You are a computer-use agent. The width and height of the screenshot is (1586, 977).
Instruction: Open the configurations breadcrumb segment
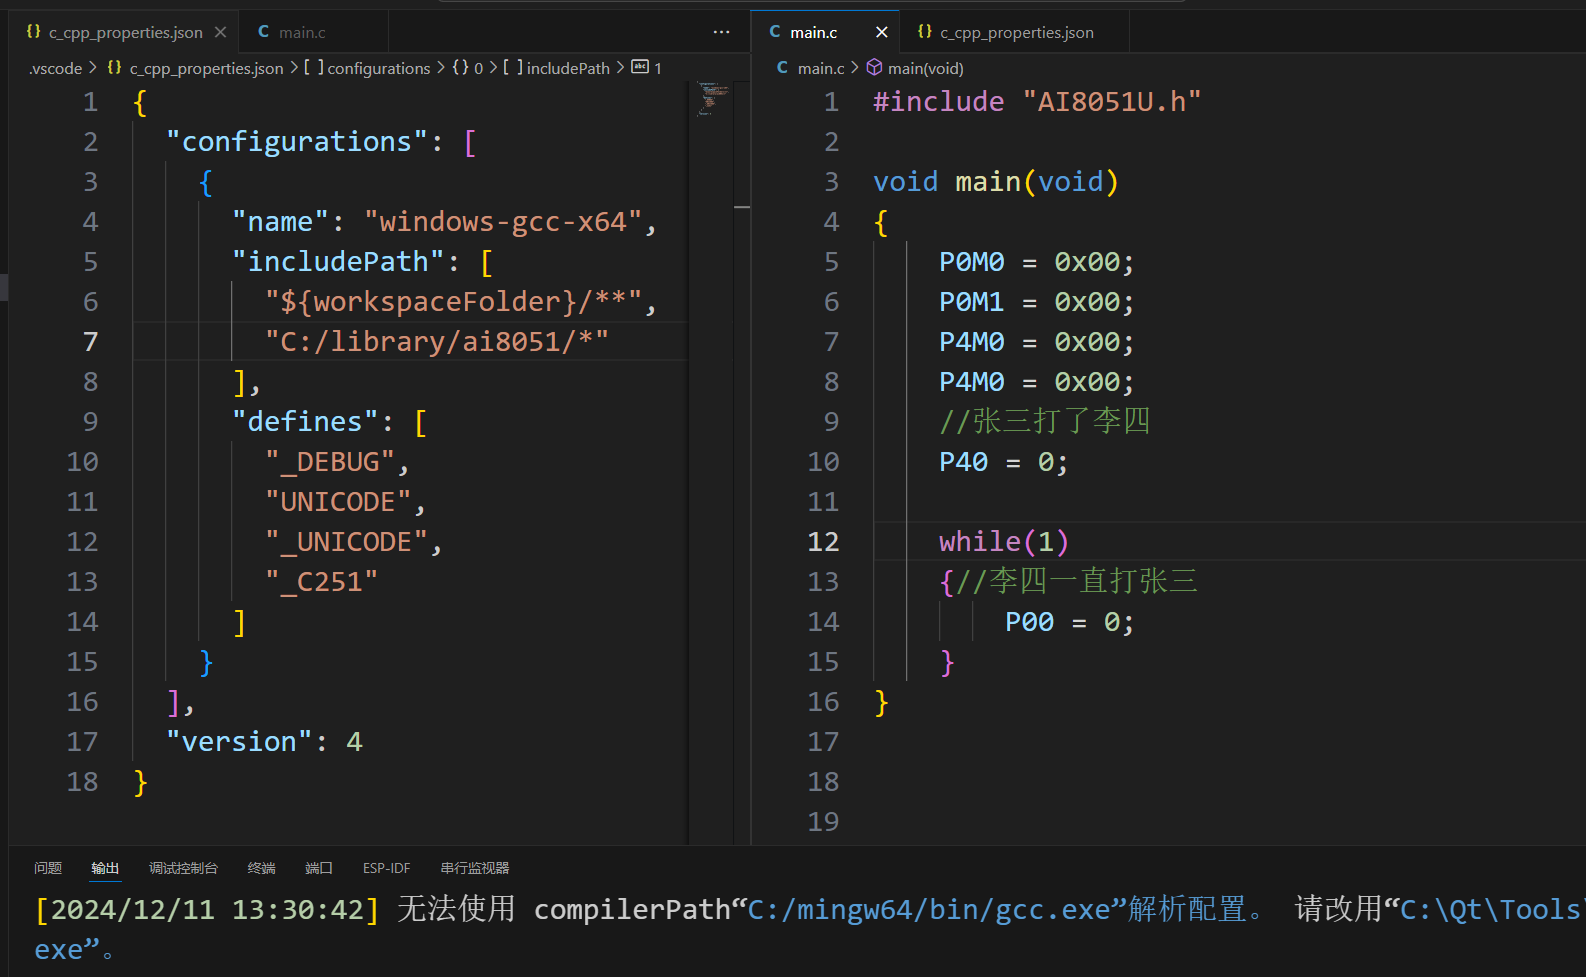tap(378, 68)
